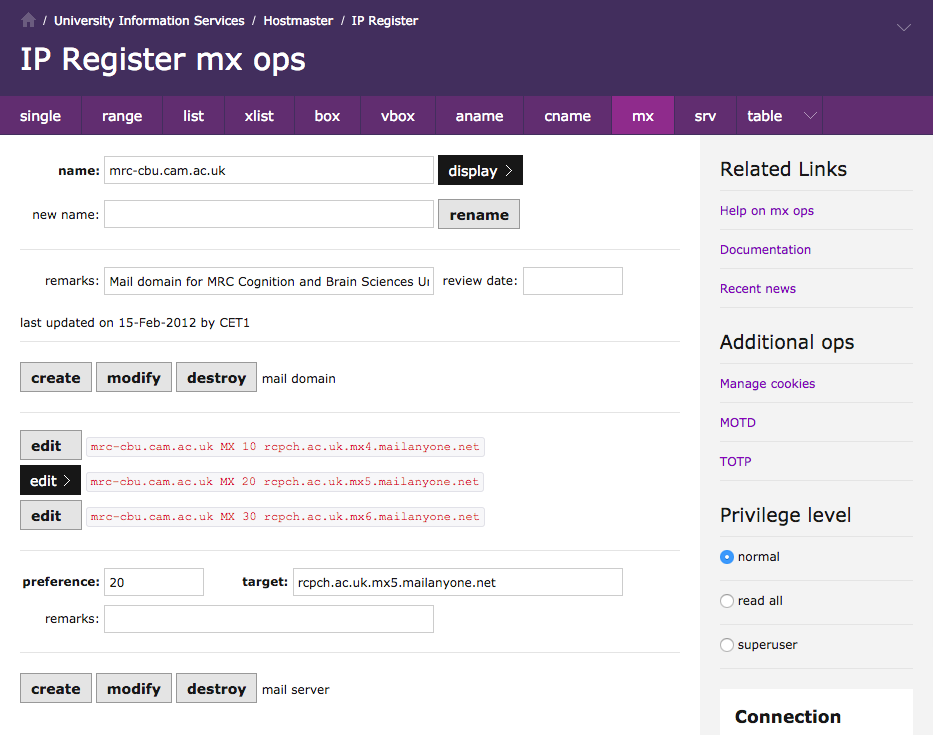The image size is (933, 735).
Task: Select the normal privilege level radio
Action: [x=727, y=557]
